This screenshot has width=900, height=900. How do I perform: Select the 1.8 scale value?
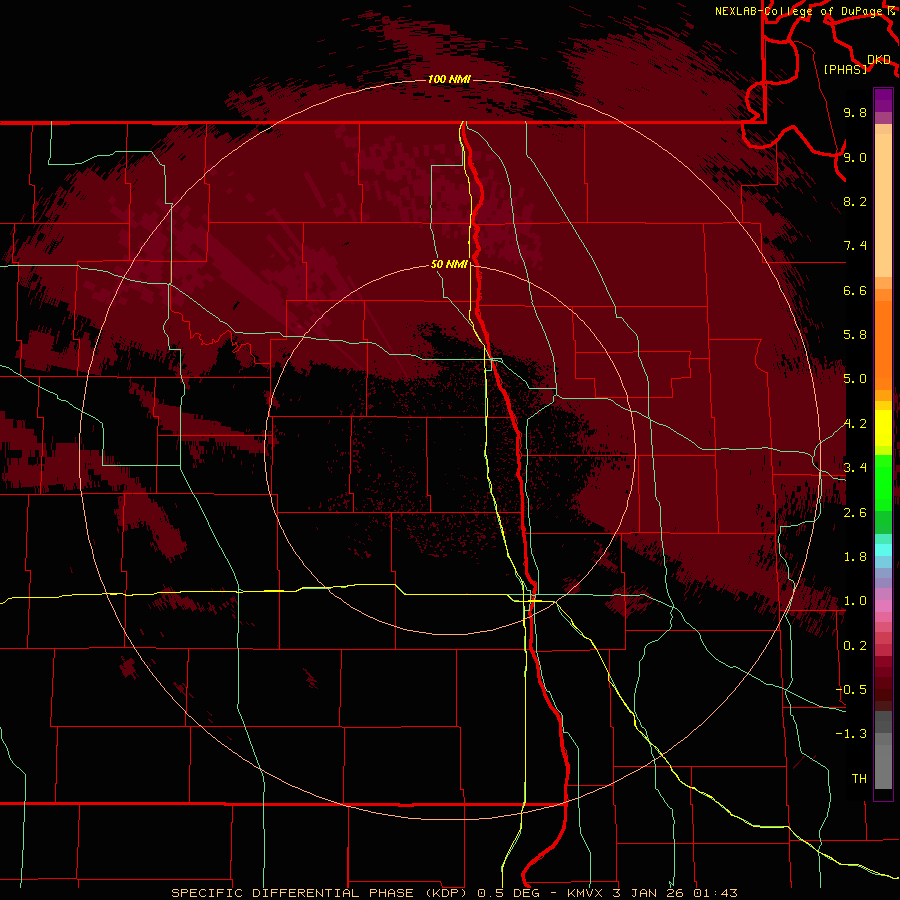855,557
